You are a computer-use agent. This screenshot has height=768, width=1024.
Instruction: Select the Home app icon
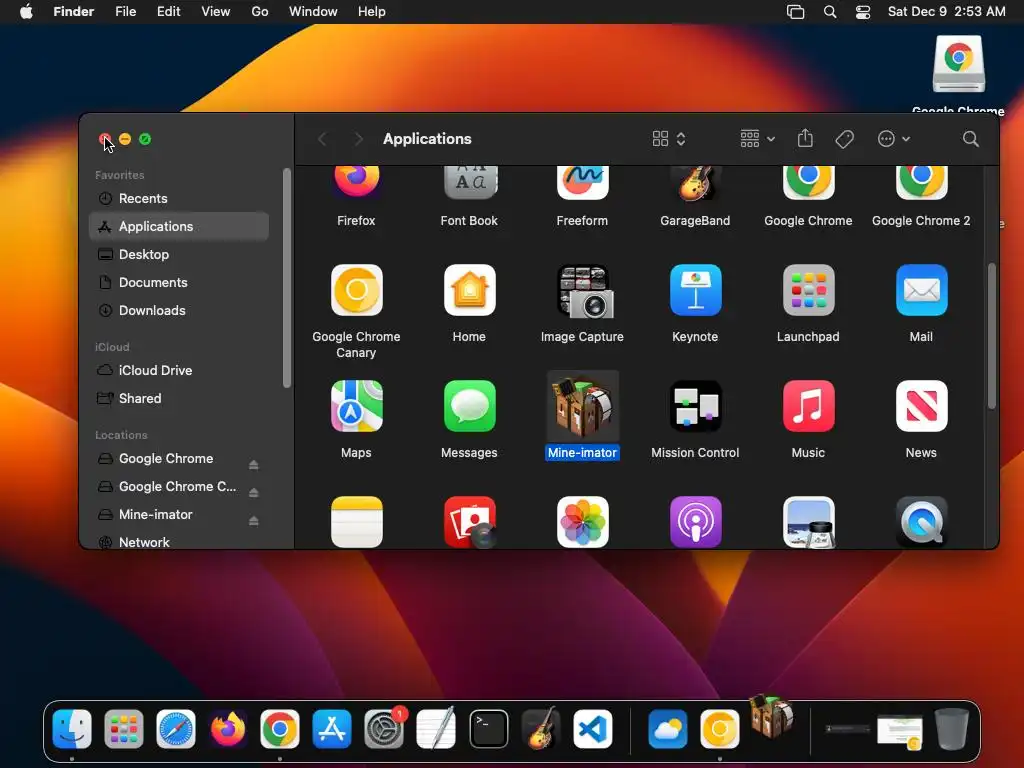(x=469, y=290)
